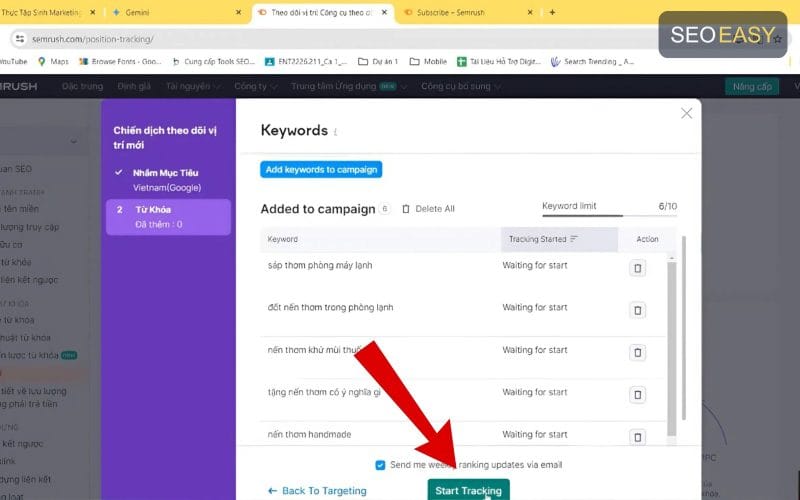Image resolution: width=800 pixels, height=500 pixels.
Task: Open the site info icon in address bar
Action: (x=19, y=39)
